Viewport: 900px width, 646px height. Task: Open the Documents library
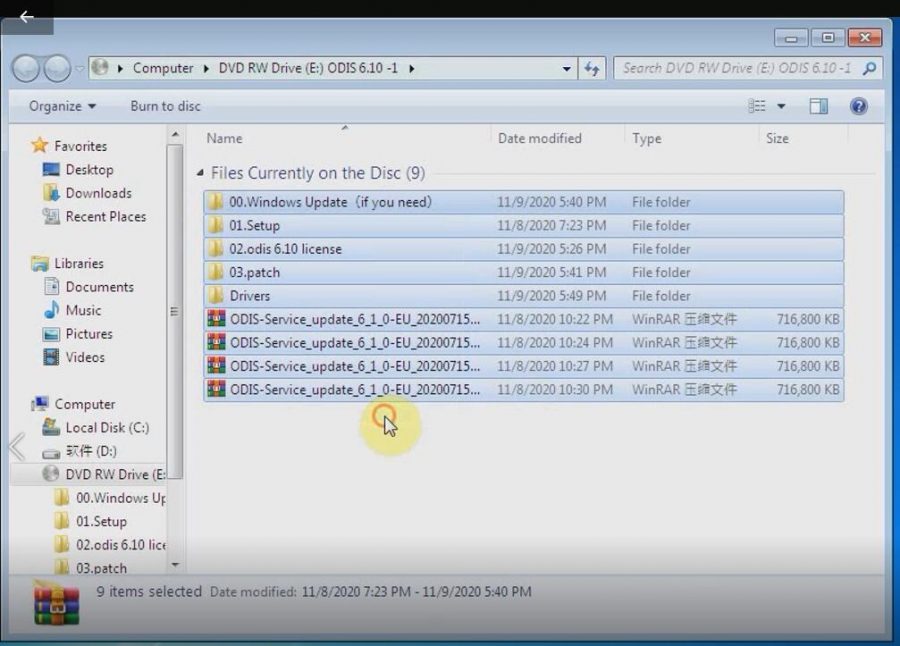point(99,287)
